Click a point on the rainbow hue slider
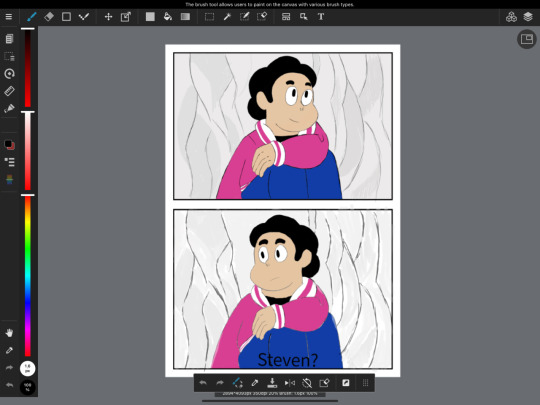The height and width of the screenshot is (405, 540). tap(28, 276)
